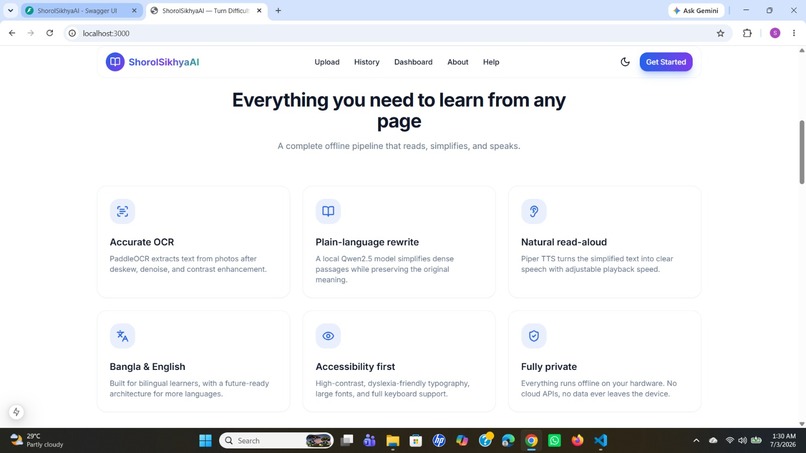Image resolution: width=806 pixels, height=453 pixels.
Task: Switch to the Swagger UI tab
Action: (77, 10)
